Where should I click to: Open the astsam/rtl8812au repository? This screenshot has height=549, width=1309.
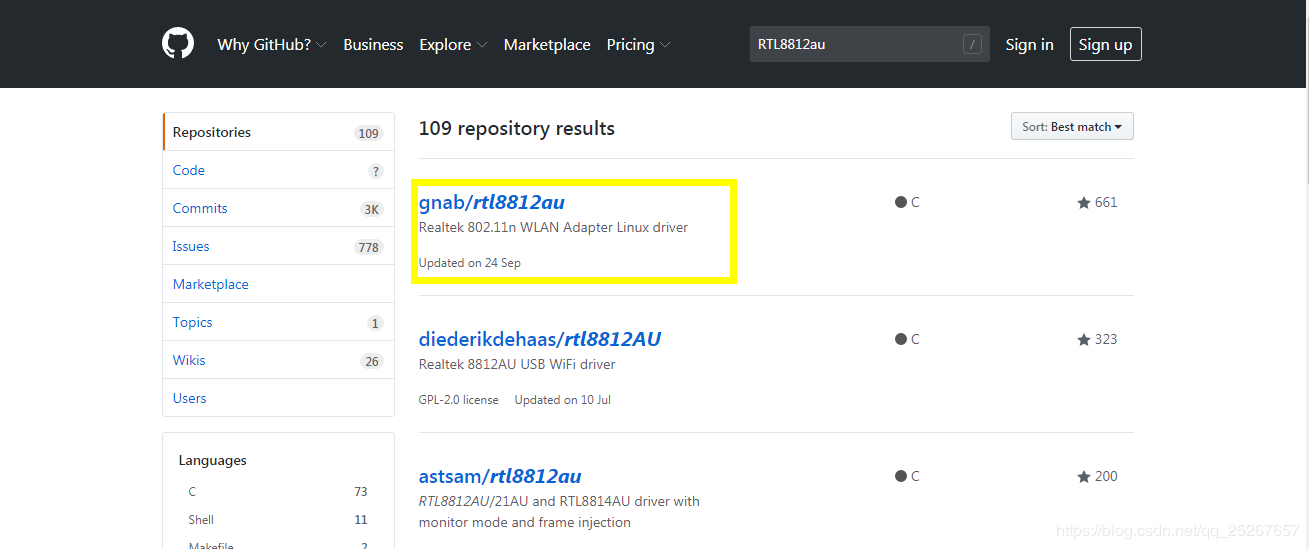pyautogui.click(x=500, y=476)
